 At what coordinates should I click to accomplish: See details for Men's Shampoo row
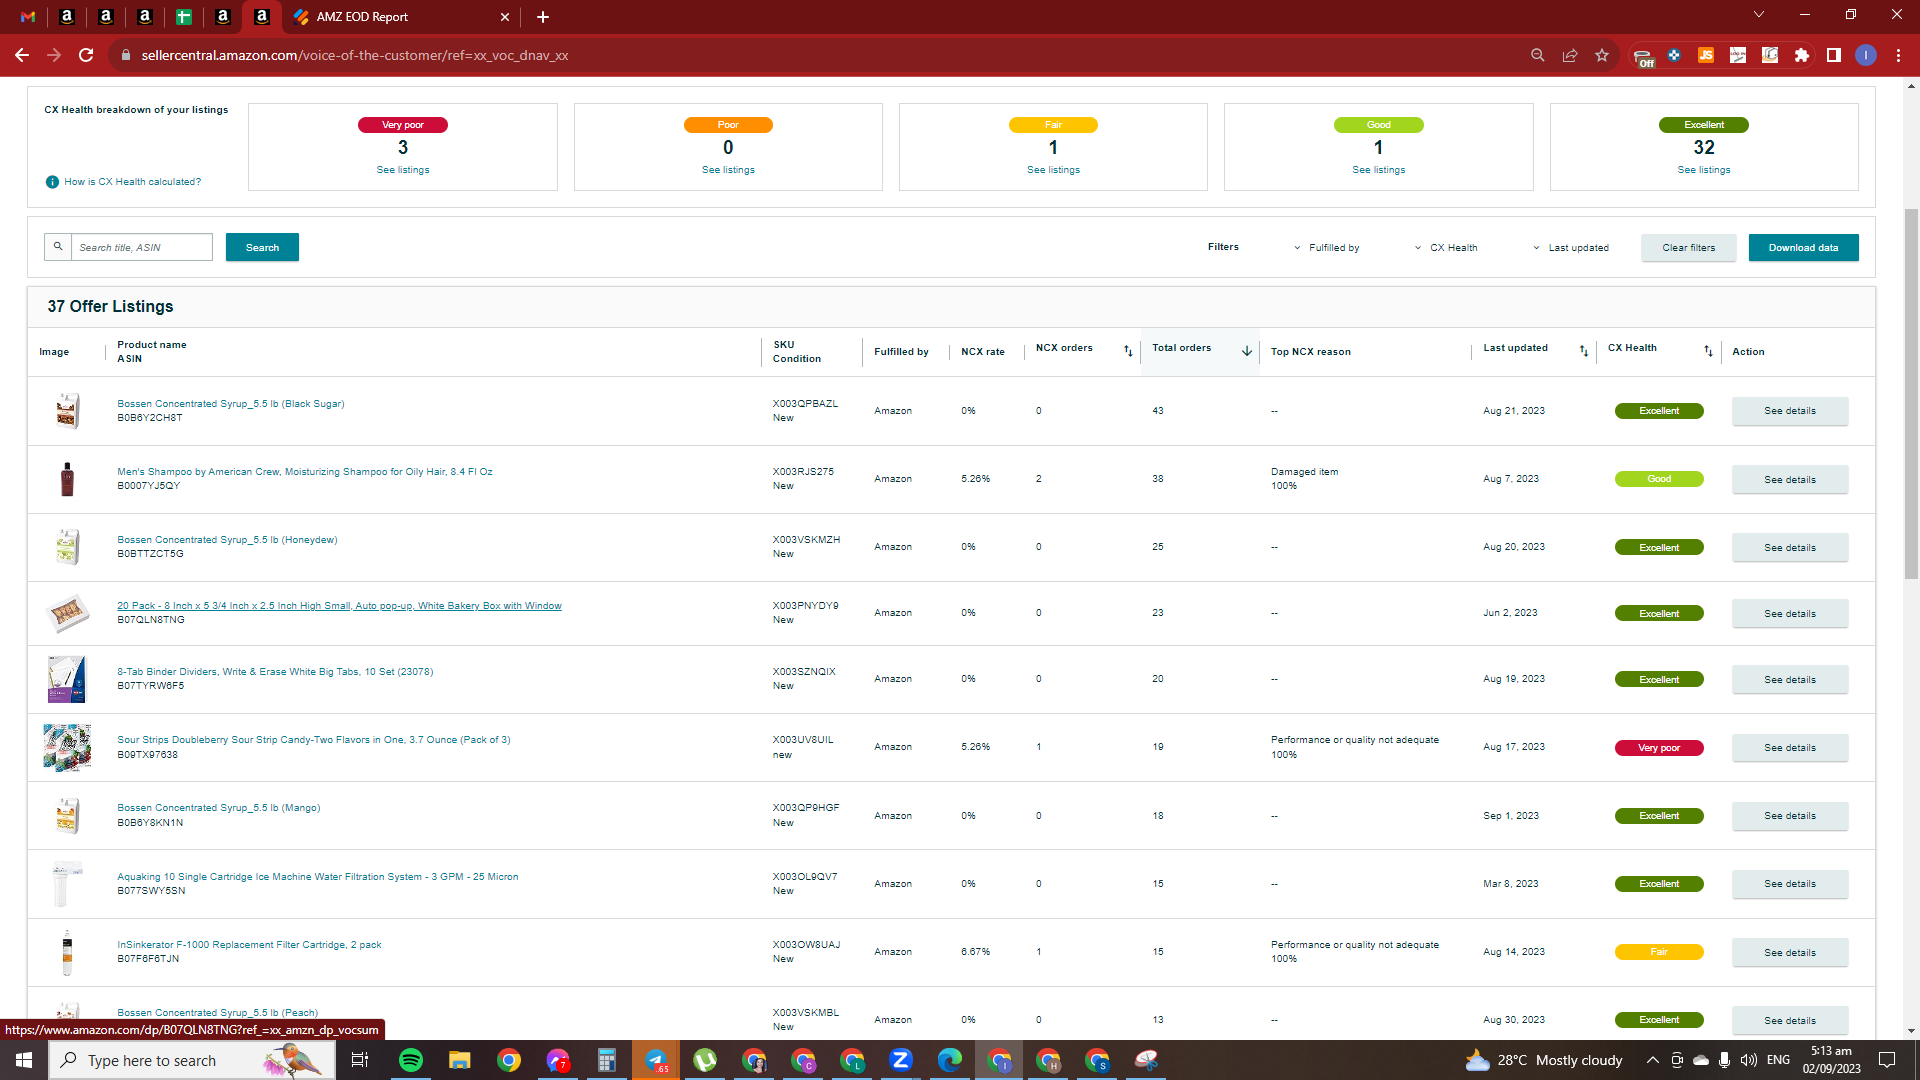point(1789,480)
